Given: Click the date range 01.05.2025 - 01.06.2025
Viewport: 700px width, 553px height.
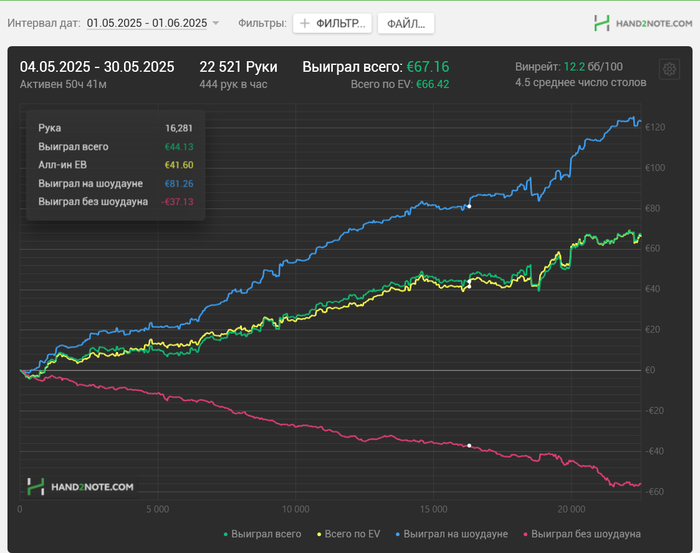Looking at the screenshot, I should [x=147, y=23].
